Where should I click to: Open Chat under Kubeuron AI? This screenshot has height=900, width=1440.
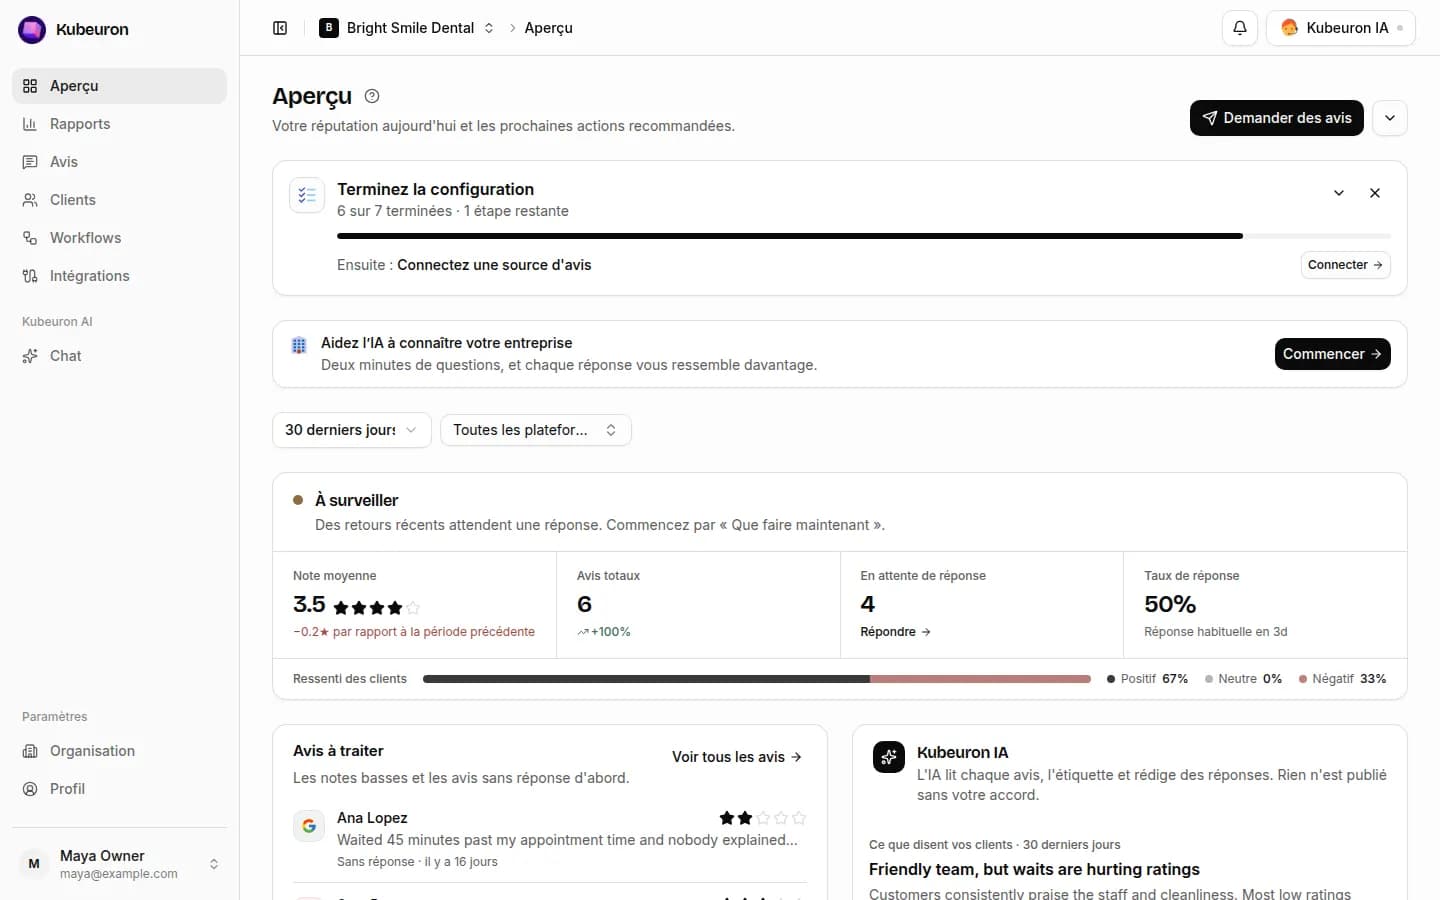coord(119,356)
